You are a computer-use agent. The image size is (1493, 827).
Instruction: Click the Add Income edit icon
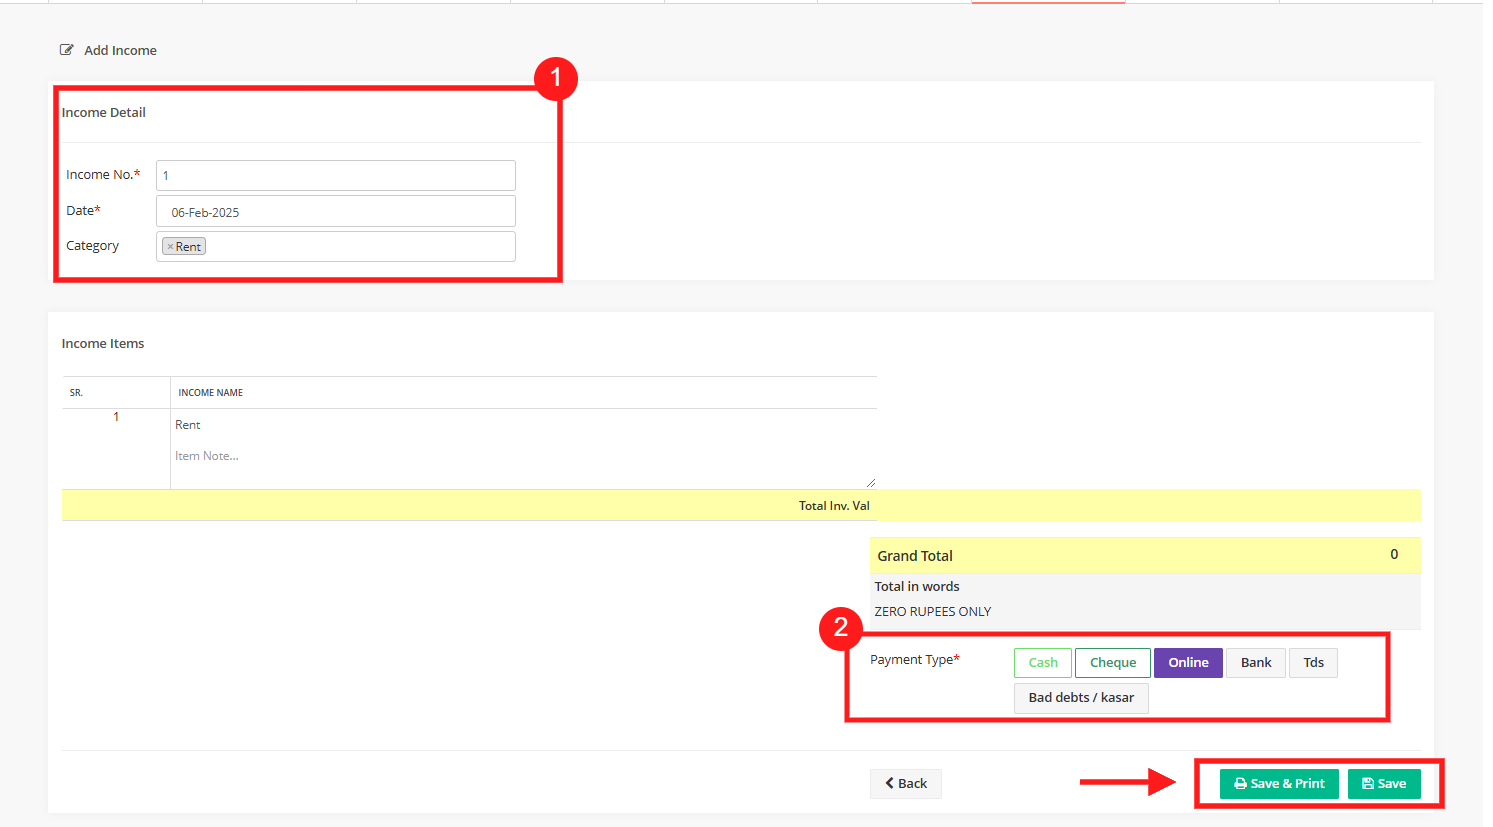tap(67, 50)
